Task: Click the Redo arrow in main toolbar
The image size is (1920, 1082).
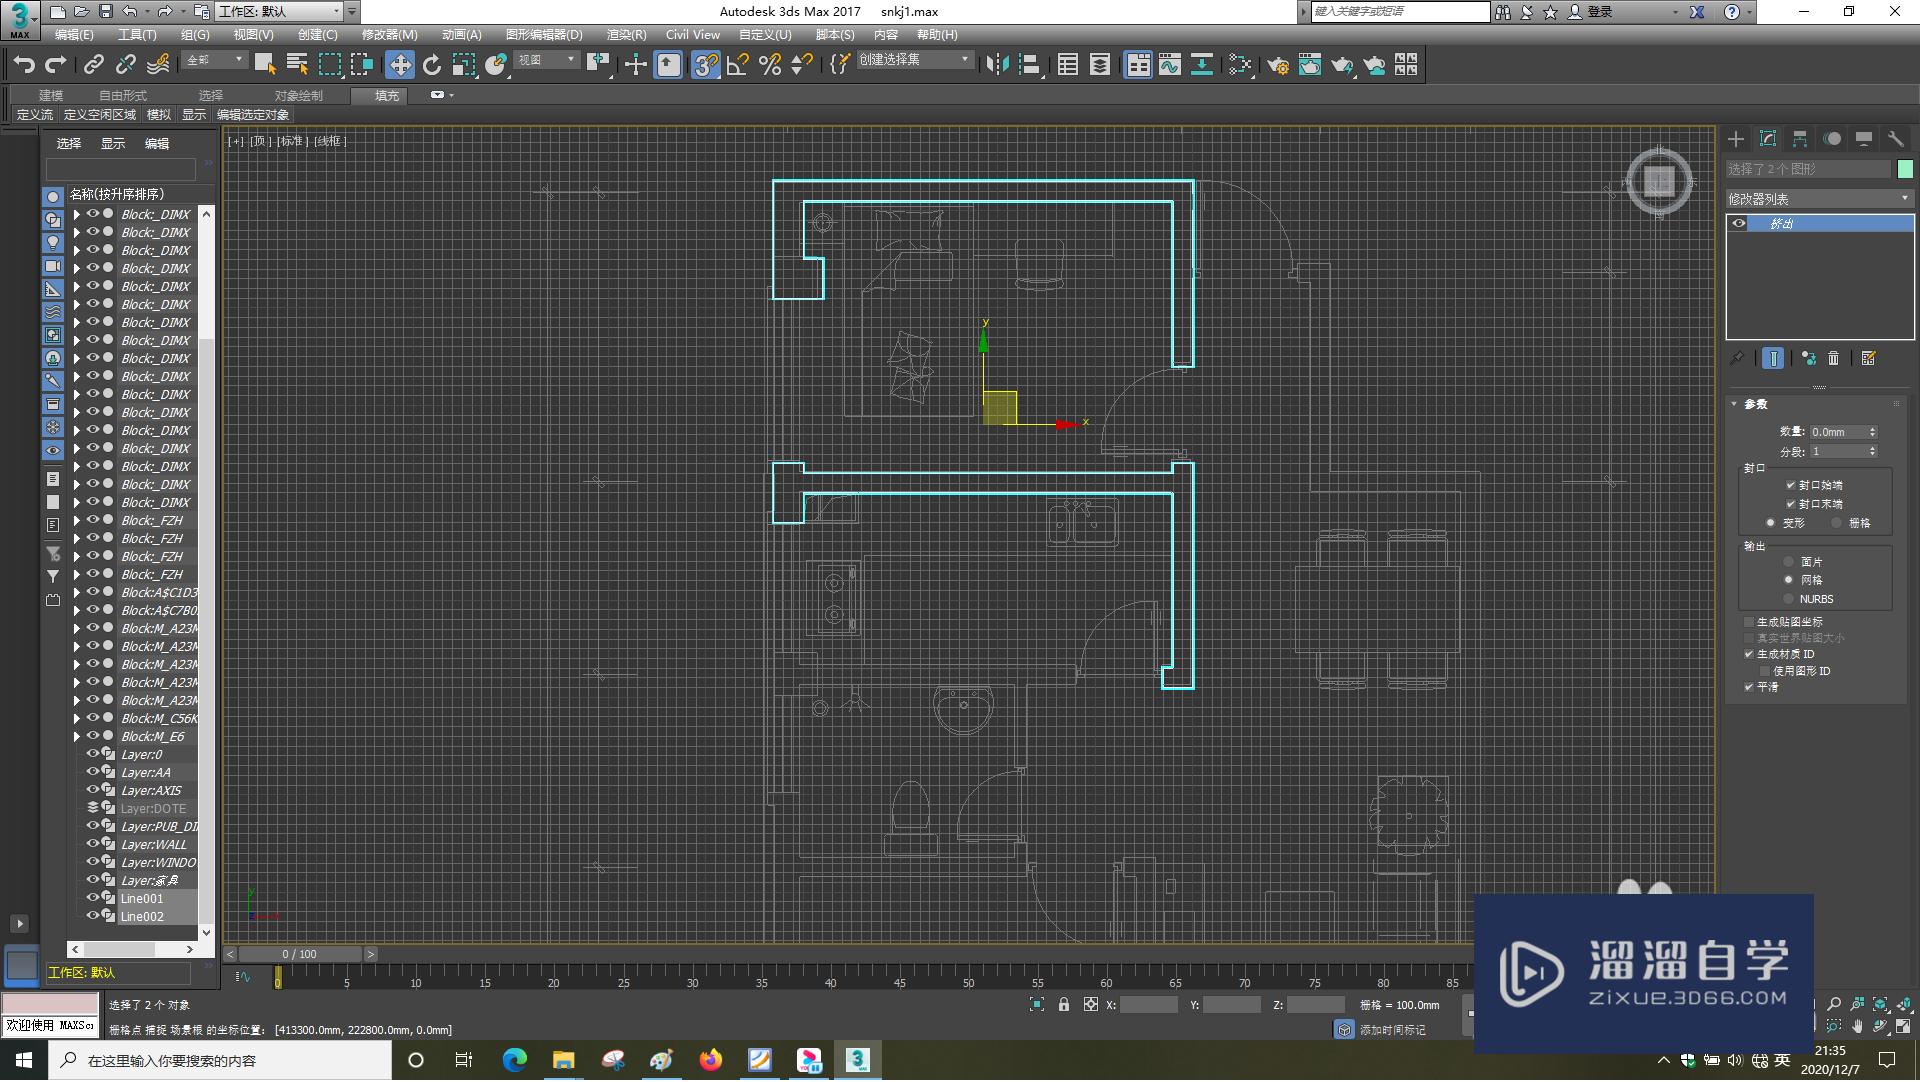Action: click(x=56, y=65)
